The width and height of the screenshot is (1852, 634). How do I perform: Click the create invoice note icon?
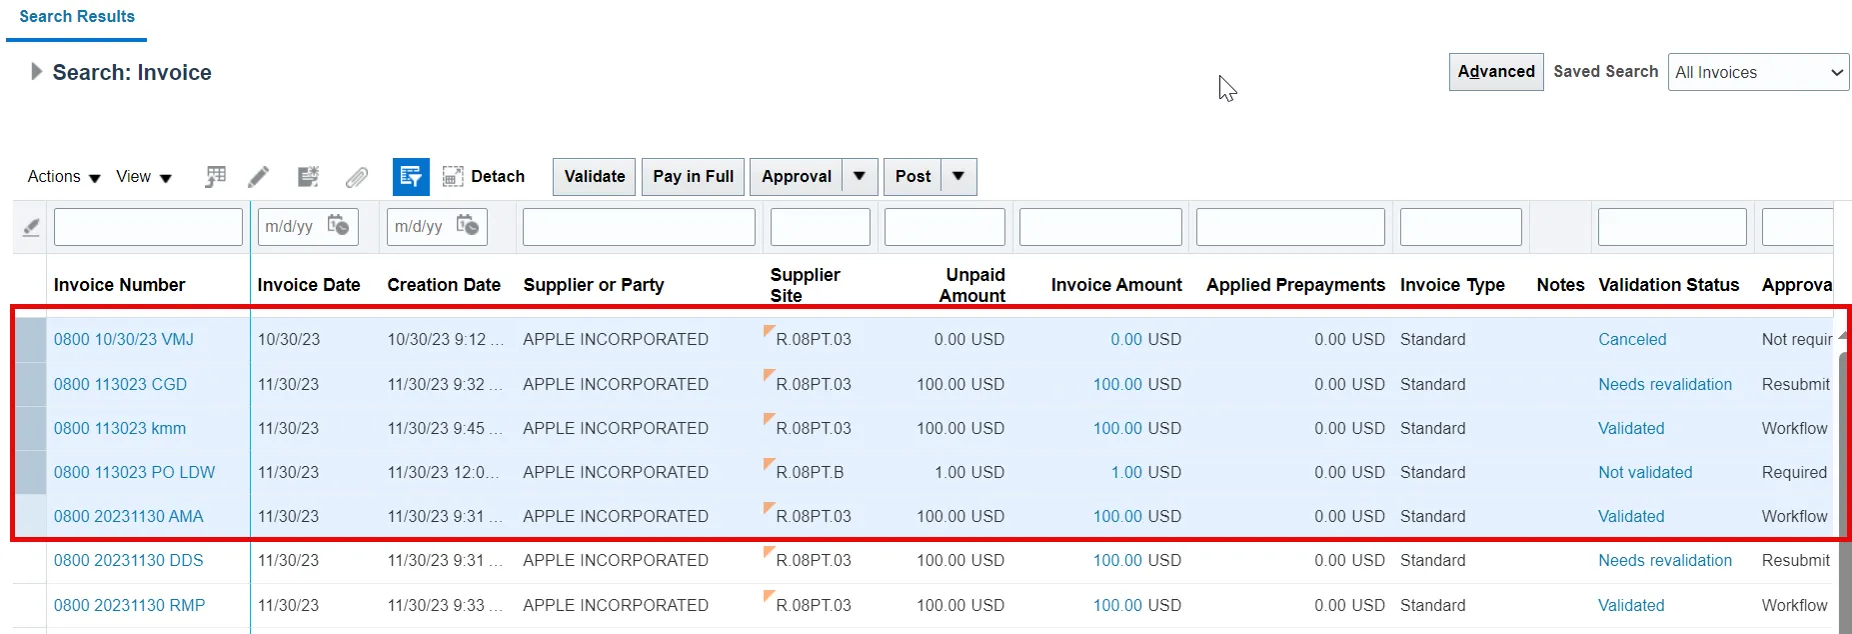click(x=308, y=177)
